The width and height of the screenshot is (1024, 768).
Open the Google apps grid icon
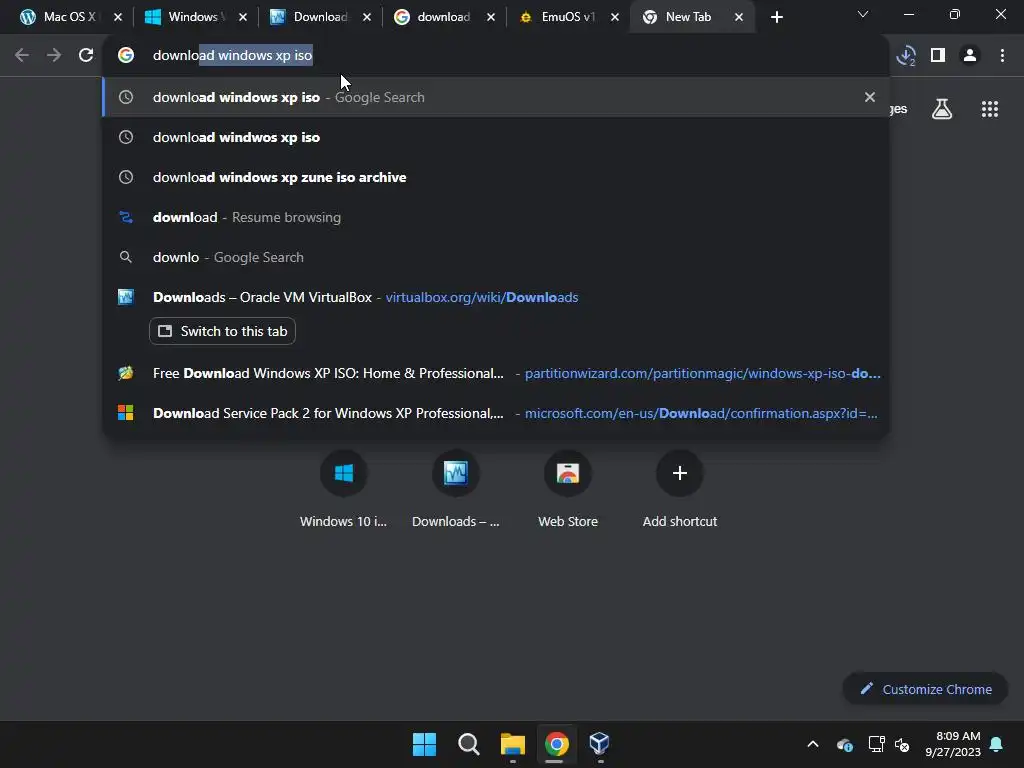[x=990, y=109]
